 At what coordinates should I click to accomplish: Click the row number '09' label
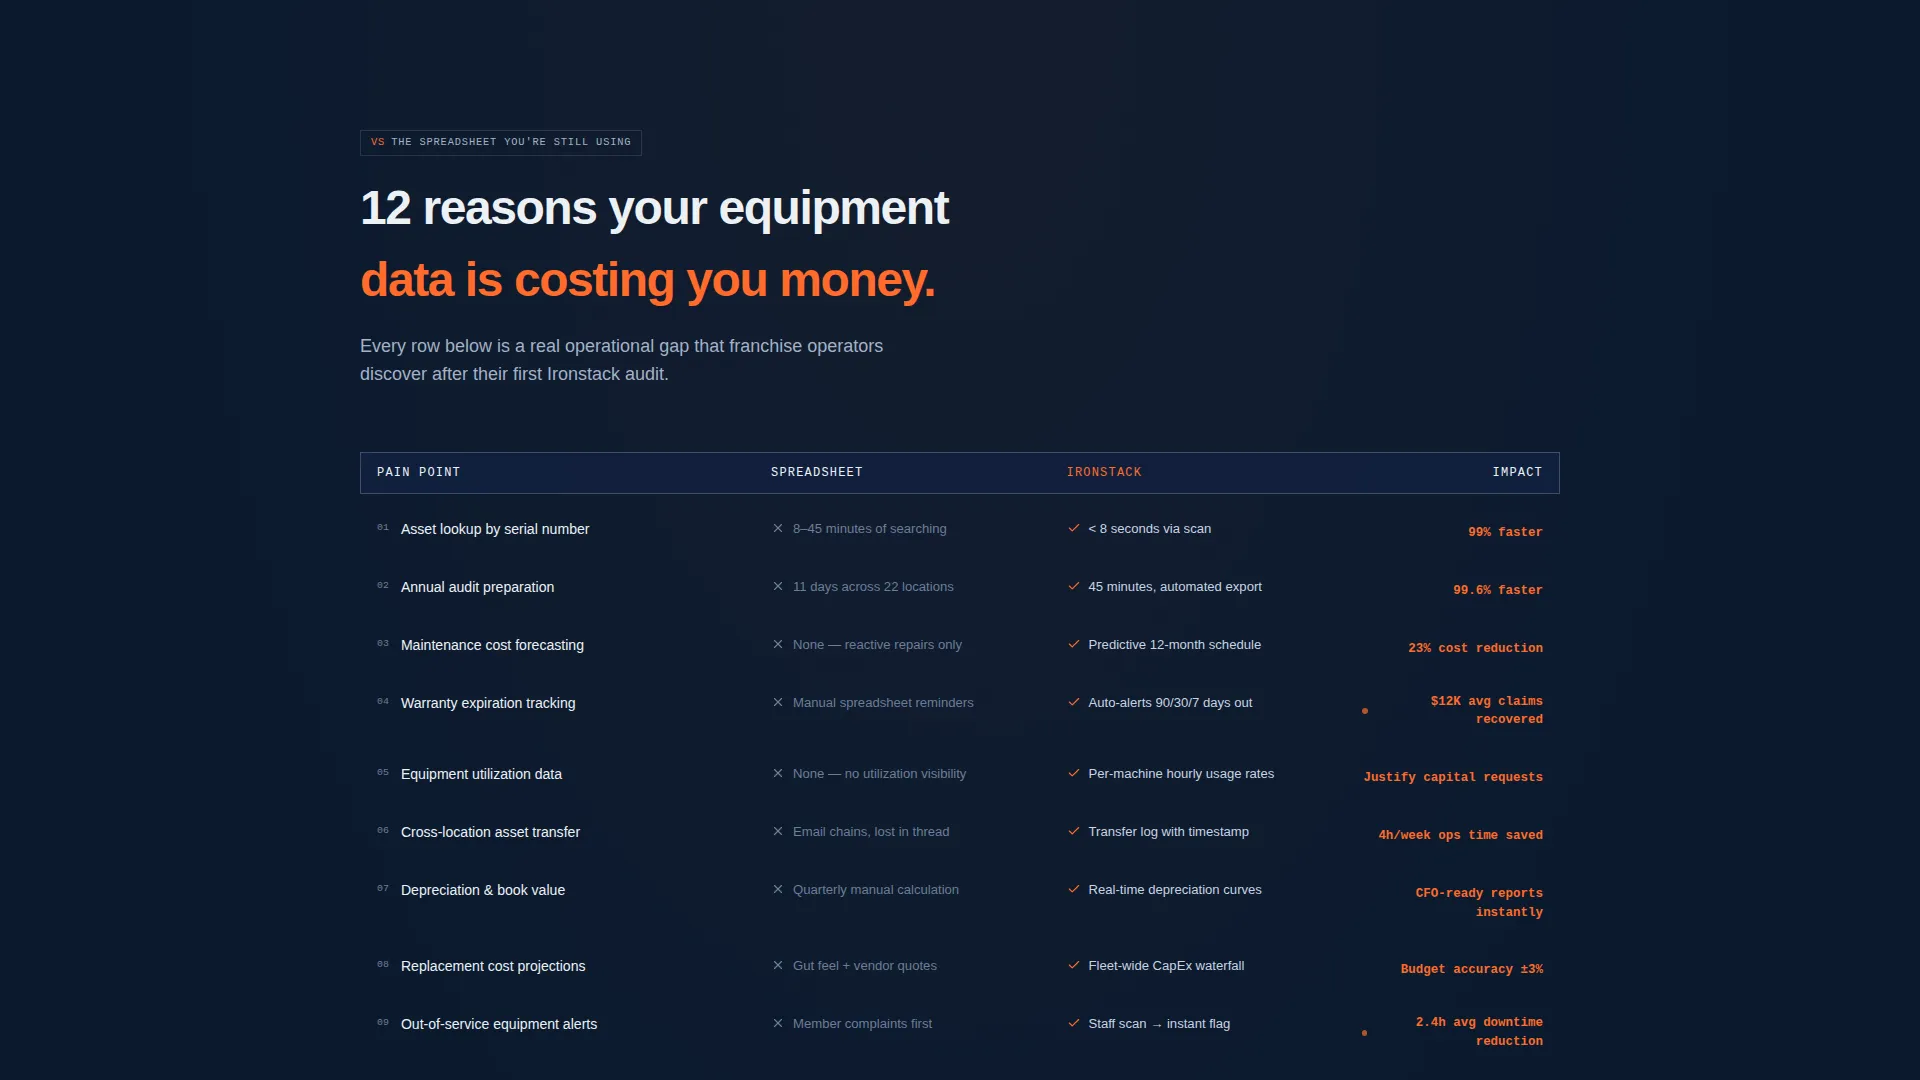pyautogui.click(x=383, y=1022)
